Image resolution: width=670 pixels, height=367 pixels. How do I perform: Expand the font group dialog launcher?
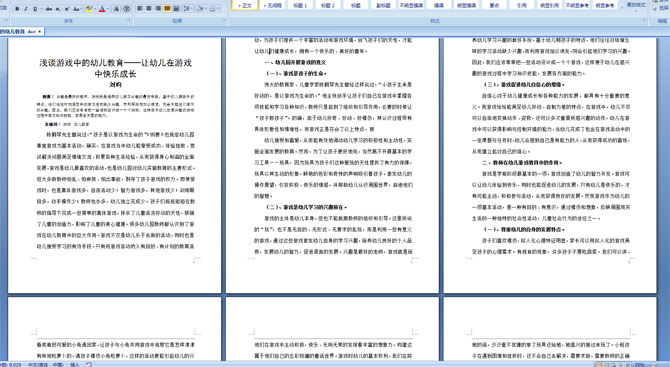point(129,20)
